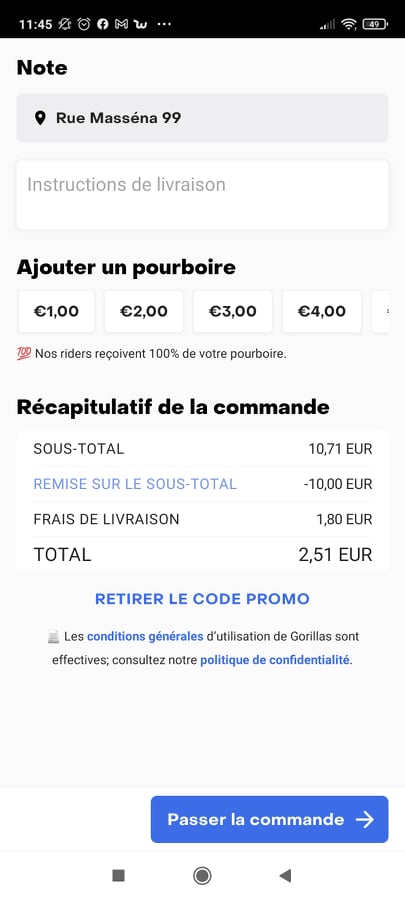Screen dimensions: 405x900
Task: Tap the arrow icon on Passer la commande
Action: pyautogui.click(x=365, y=819)
